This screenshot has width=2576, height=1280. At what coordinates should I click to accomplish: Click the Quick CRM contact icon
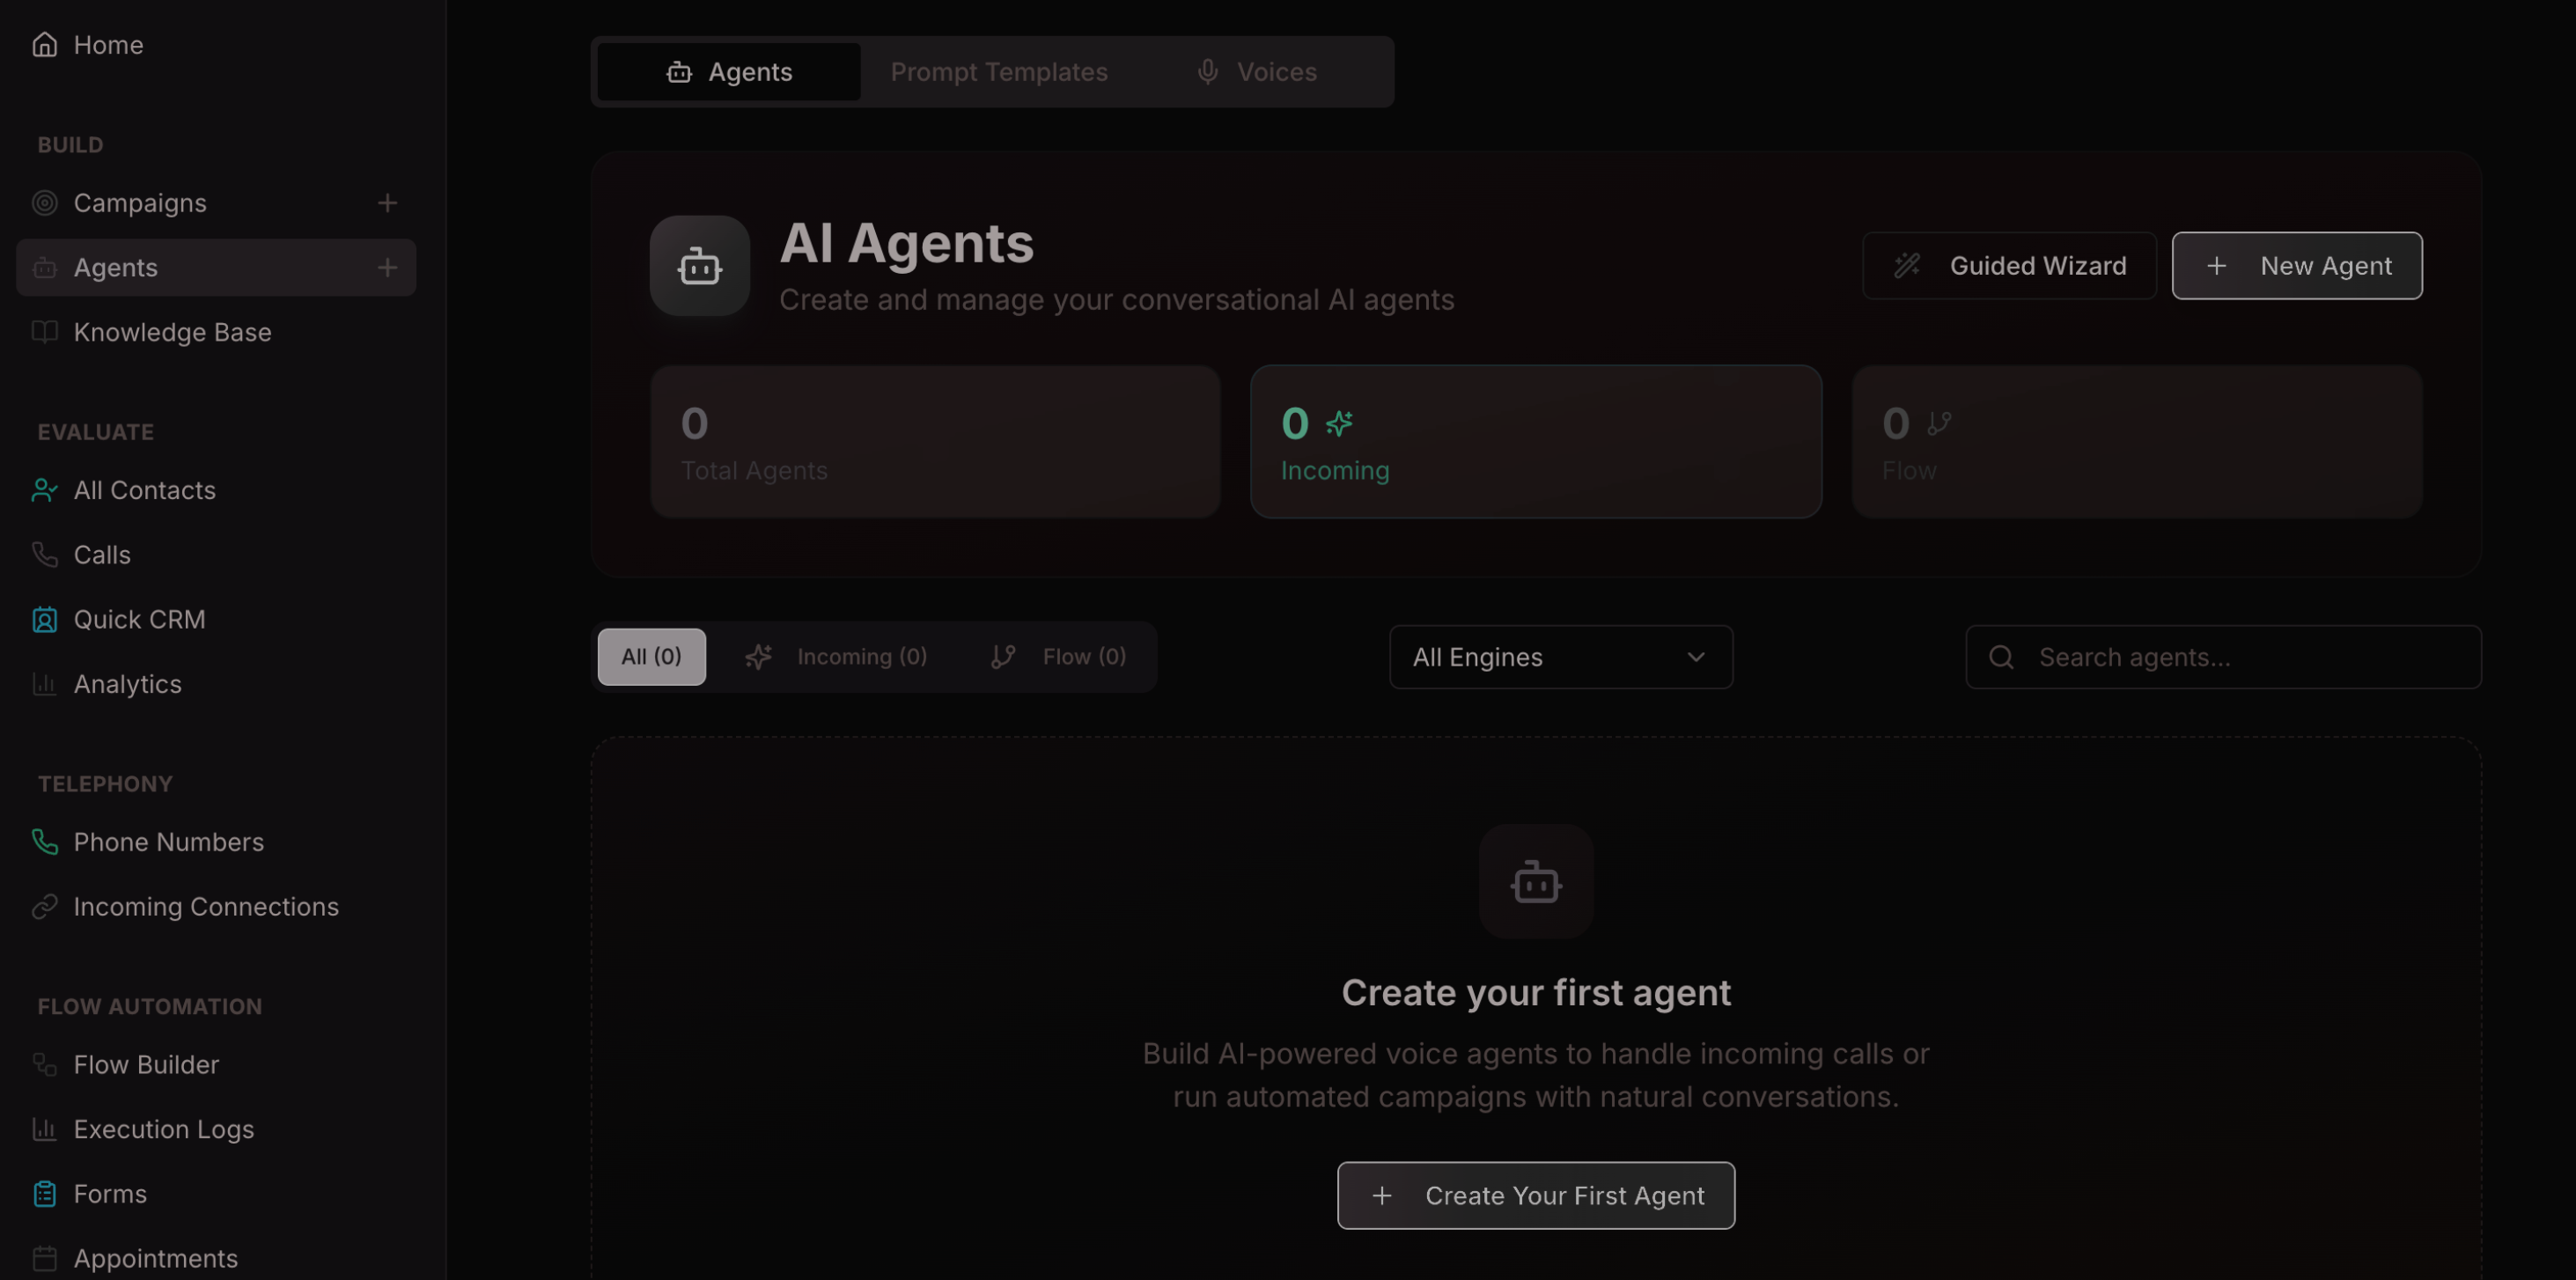coord(45,620)
